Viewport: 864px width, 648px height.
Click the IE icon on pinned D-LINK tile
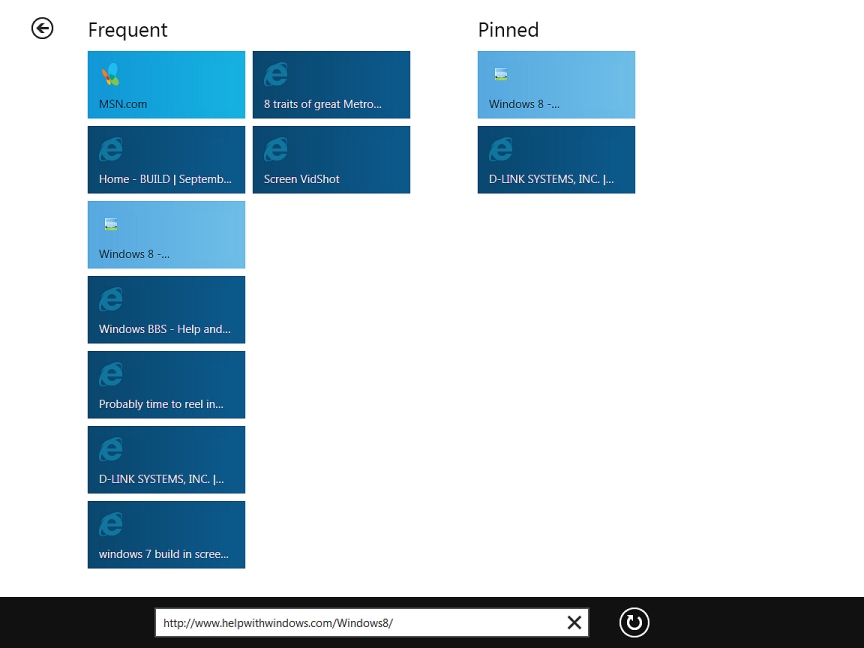coord(501,149)
